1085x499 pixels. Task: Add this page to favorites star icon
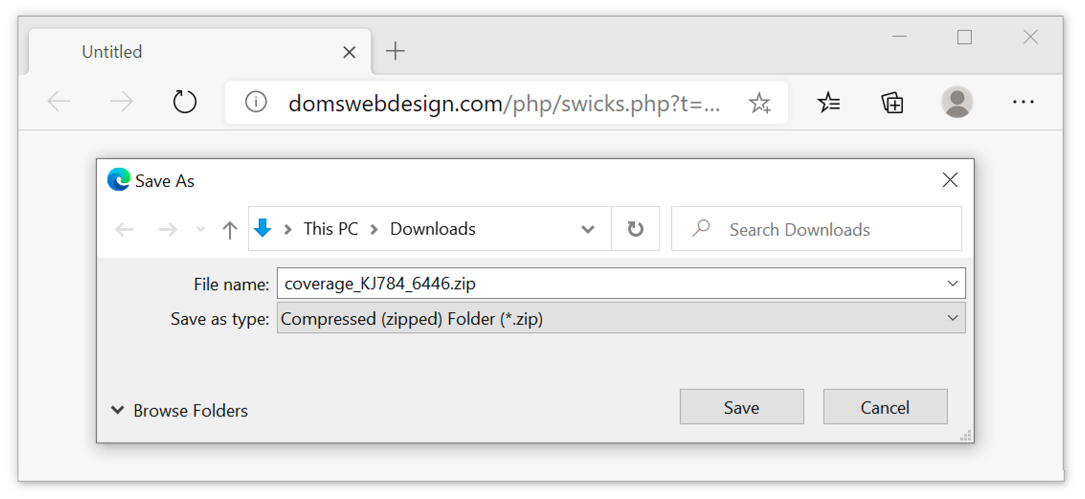(x=759, y=103)
